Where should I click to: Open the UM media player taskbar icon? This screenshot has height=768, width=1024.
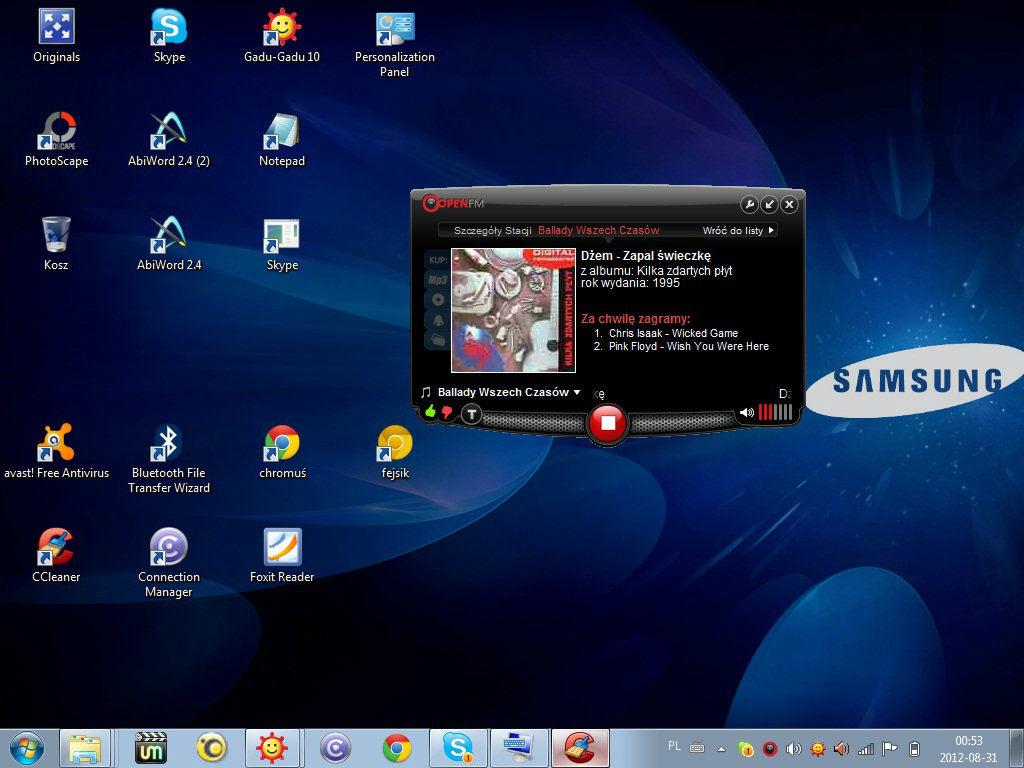tap(150, 748)
